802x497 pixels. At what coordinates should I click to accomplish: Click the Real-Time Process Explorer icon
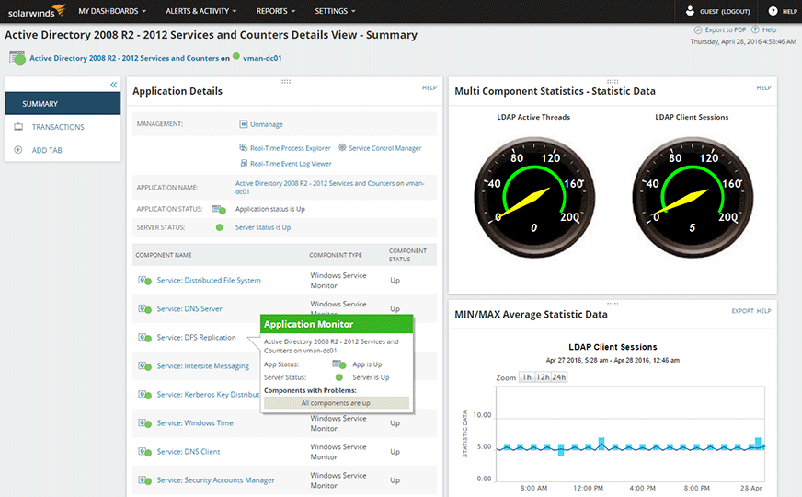point(243,148)
